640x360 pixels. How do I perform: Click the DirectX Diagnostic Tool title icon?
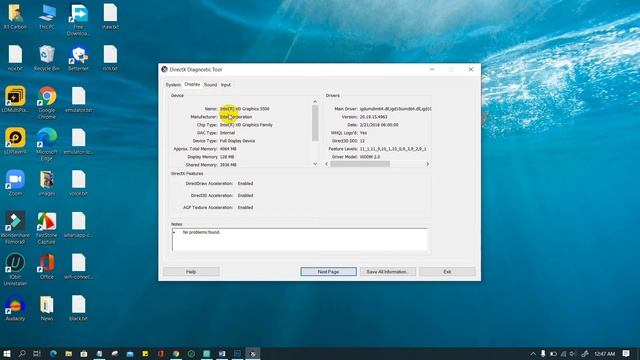pos(164,69)
